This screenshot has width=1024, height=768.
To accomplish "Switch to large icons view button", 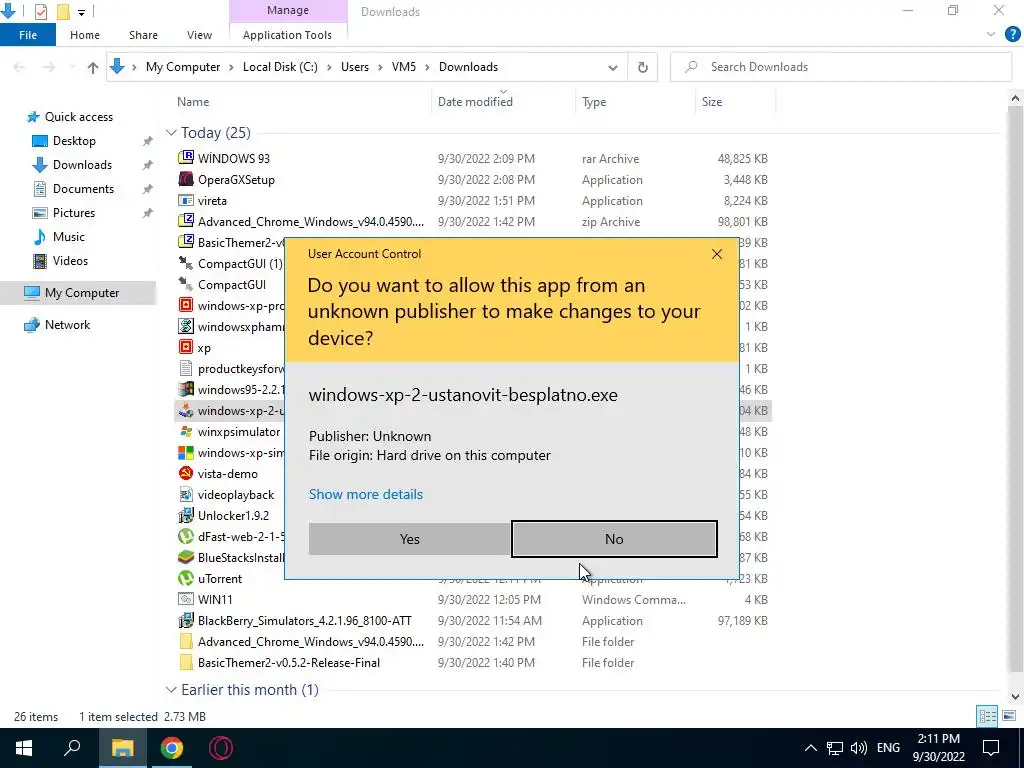I will coord(1009,716).
